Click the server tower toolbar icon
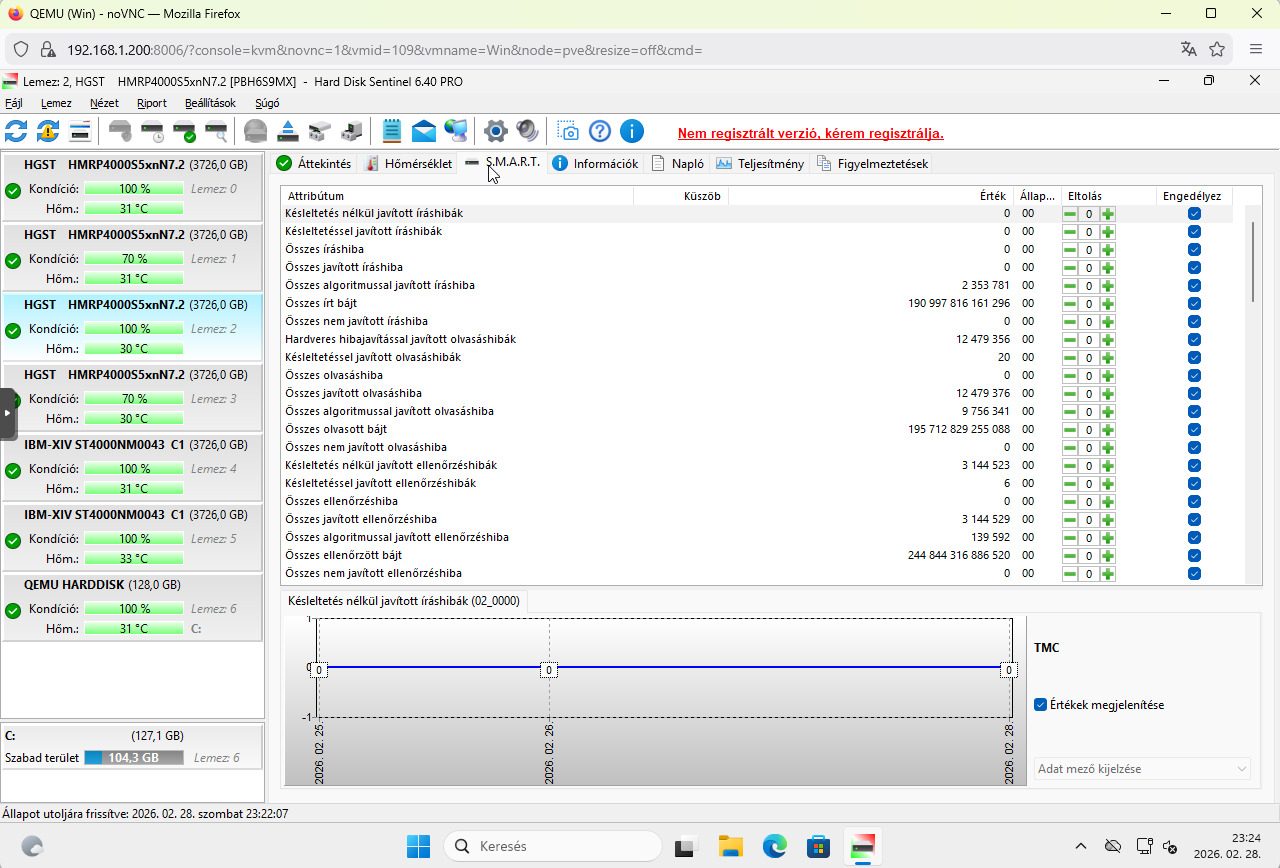Screen dimensions: 1280x868 pyautogui.click(x=352, y=131)
